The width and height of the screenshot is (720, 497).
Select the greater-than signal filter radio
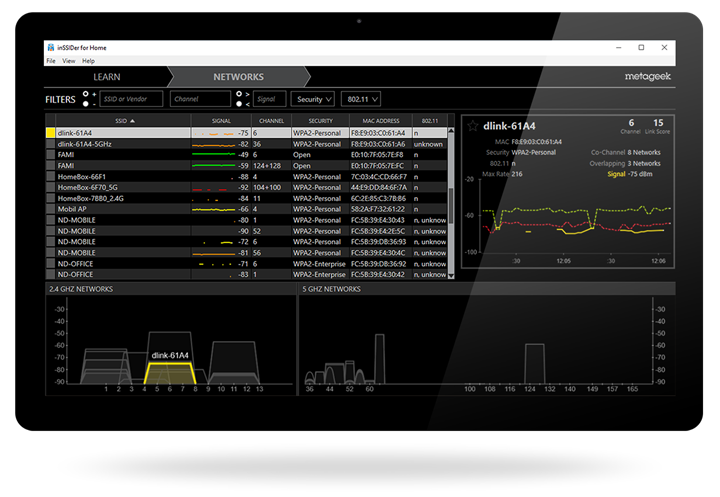tap(238, 95)
